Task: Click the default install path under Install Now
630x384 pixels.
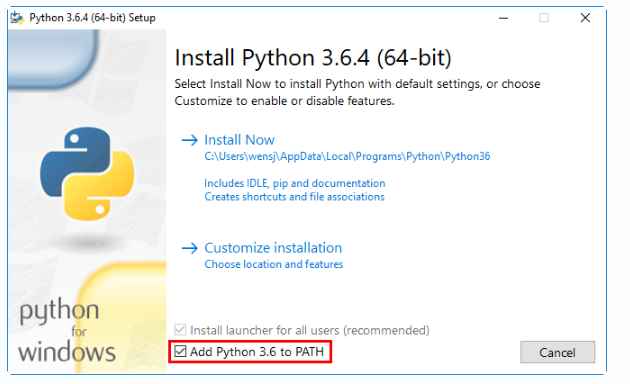Action: pyautogui.click(x=347, y=156)
